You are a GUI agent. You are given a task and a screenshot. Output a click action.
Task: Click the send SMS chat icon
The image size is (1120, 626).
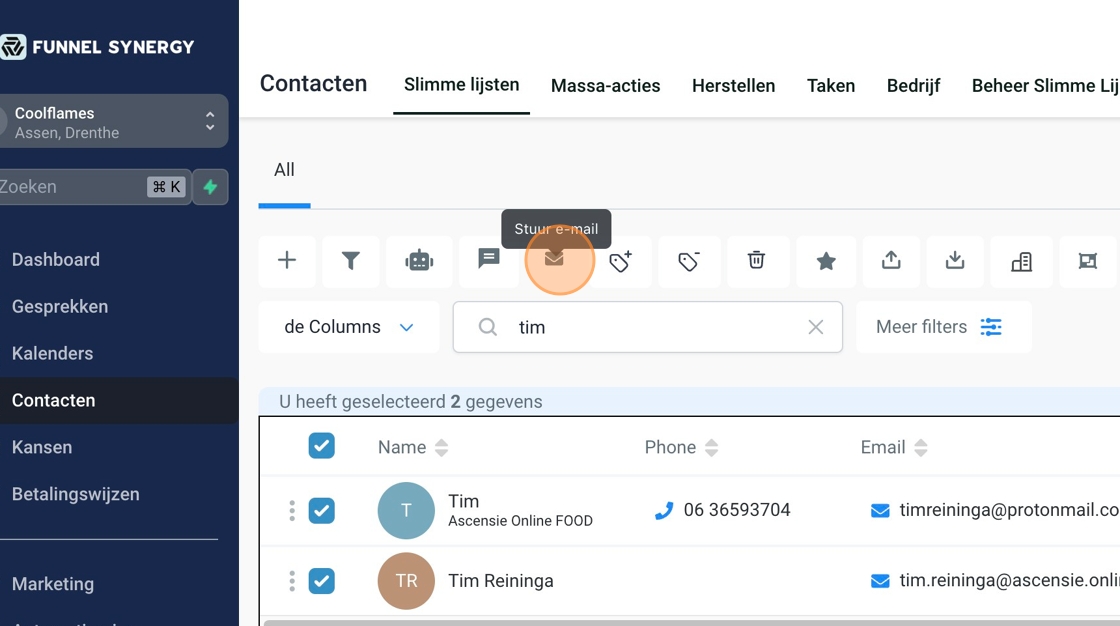point(488,259)
